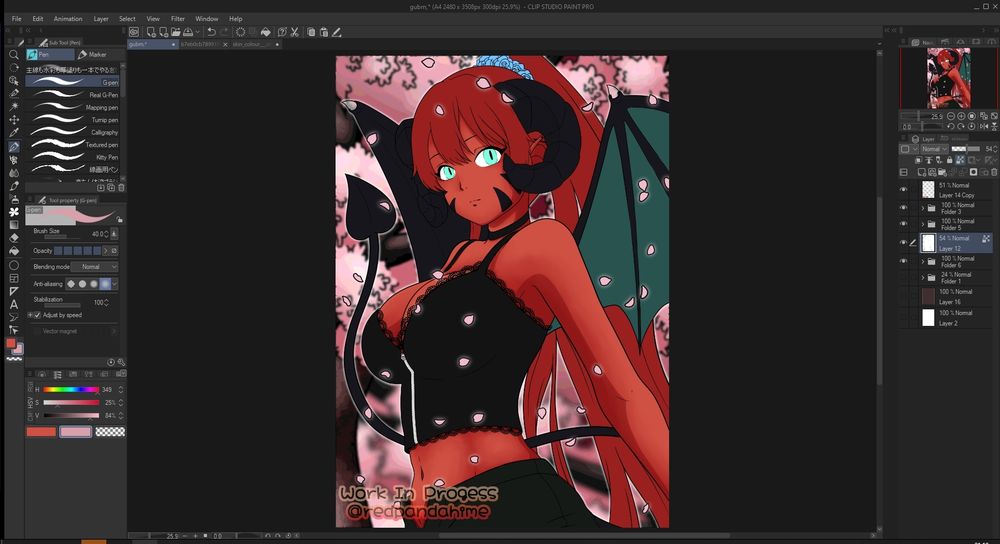Show Layer 16 via its visibility box

[903, 297]
